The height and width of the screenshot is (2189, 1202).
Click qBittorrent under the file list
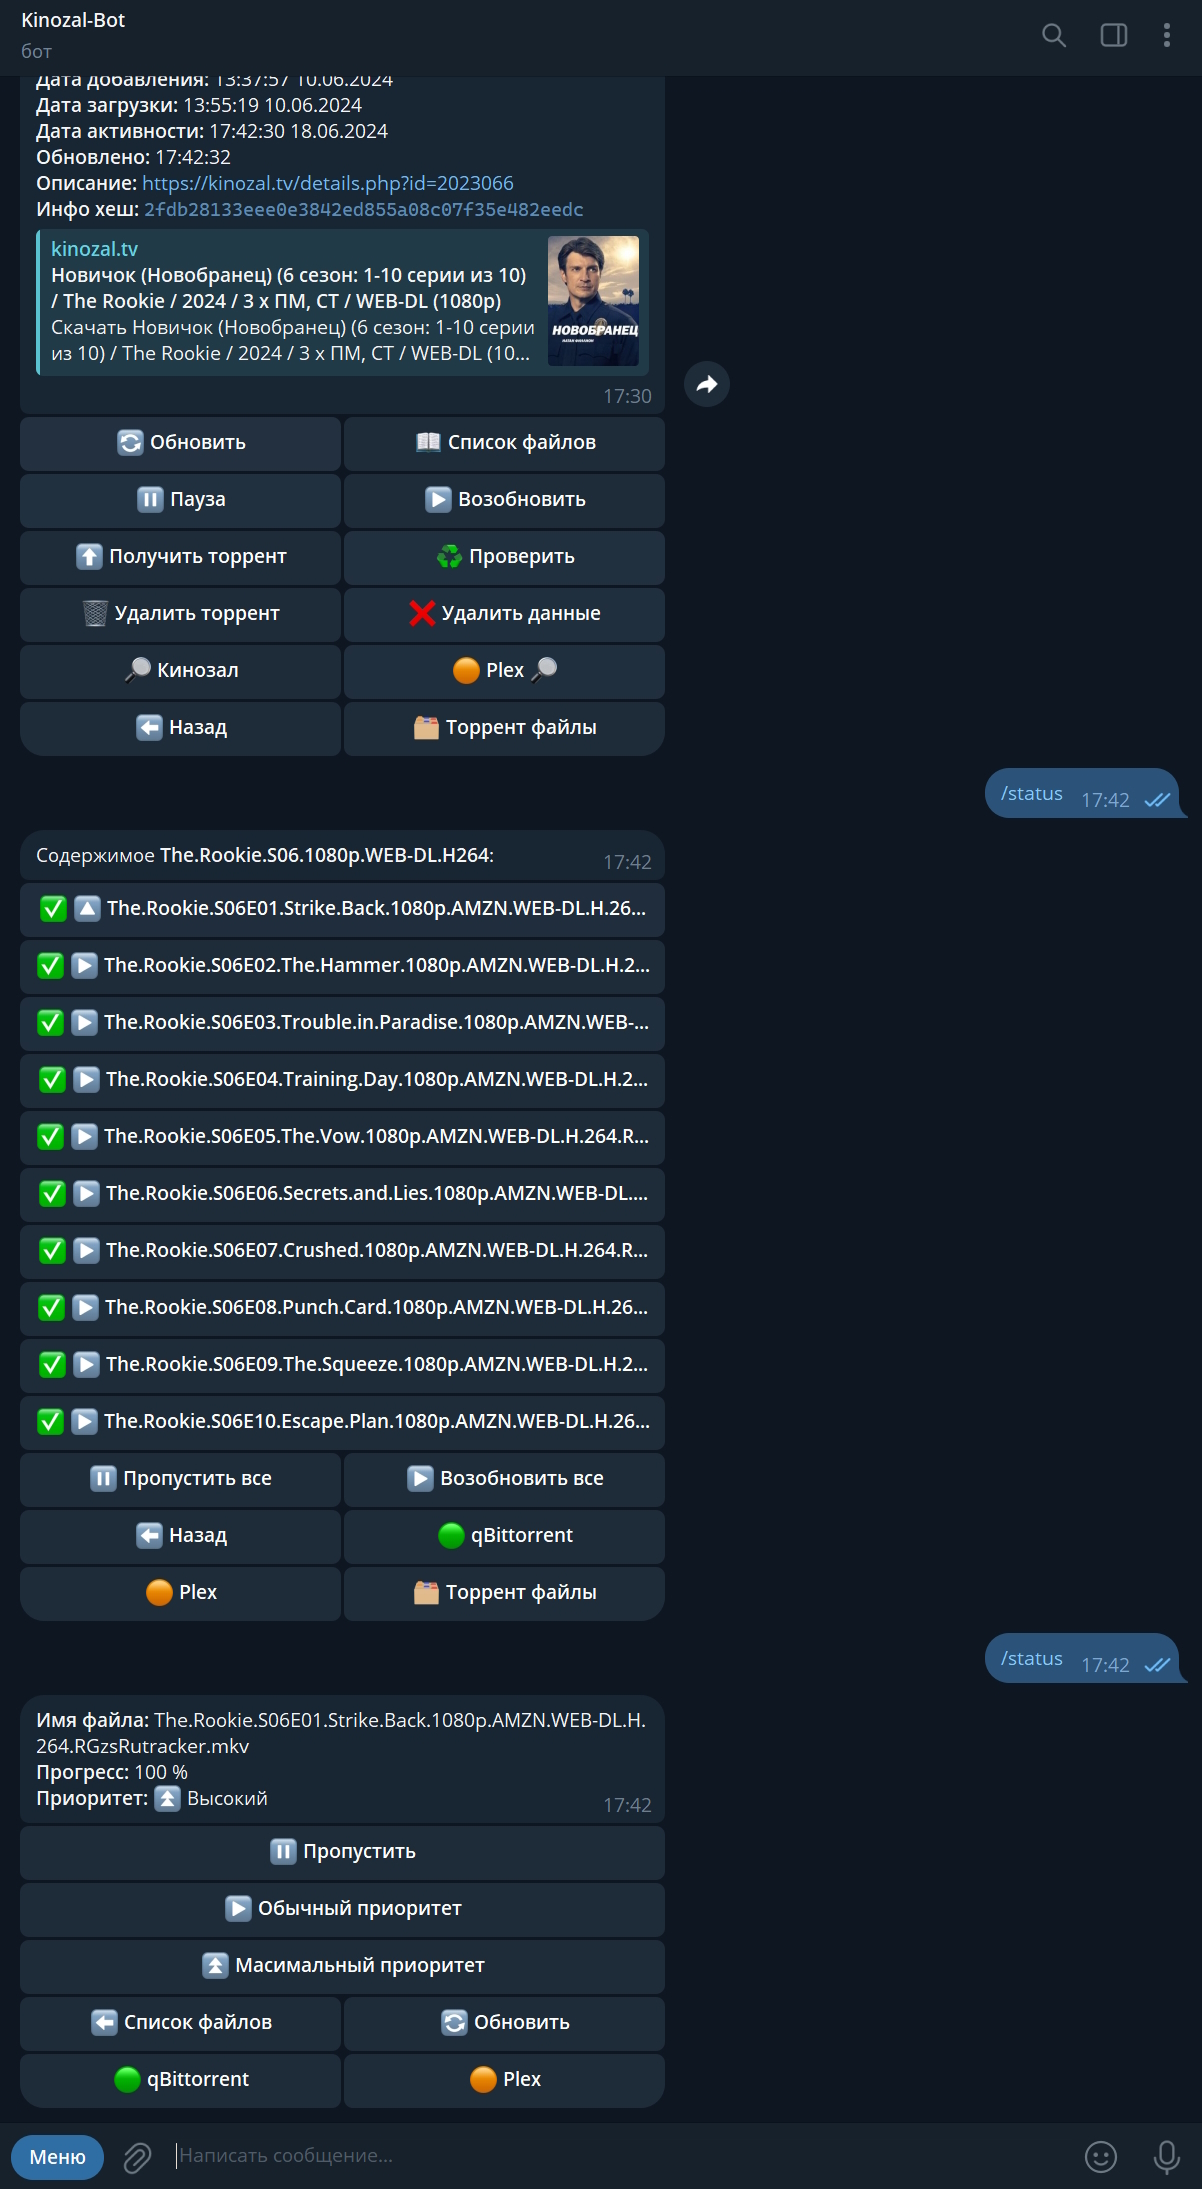(x=504, y=1535)
